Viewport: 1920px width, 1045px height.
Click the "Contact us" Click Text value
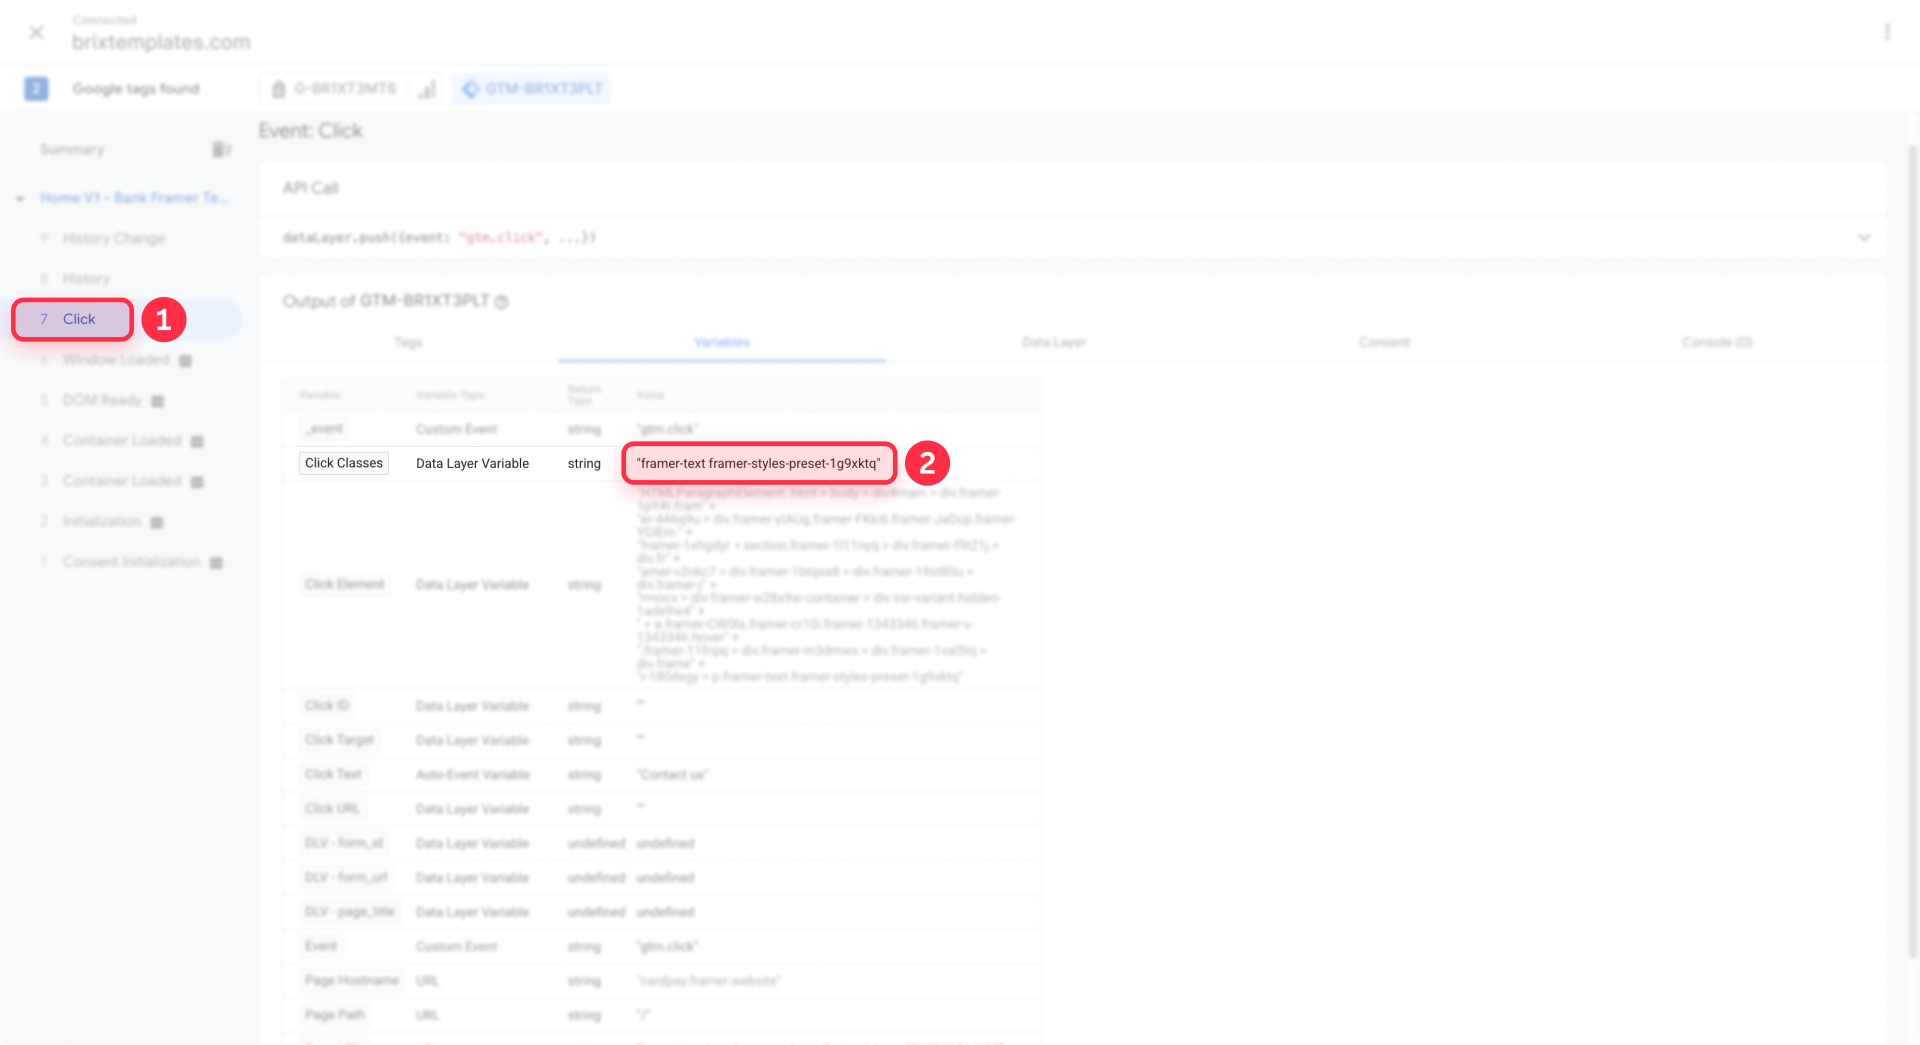(672, 775)
